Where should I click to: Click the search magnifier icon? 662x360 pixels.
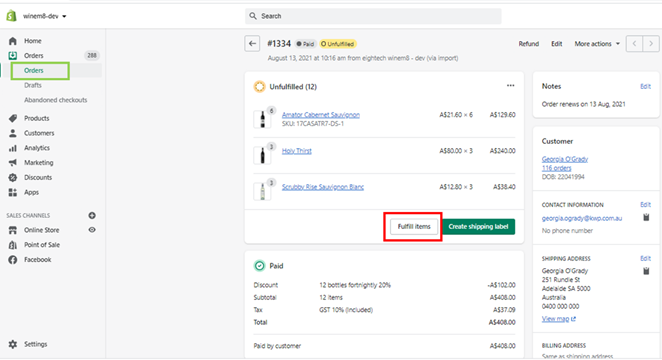[x=253, y=16]
